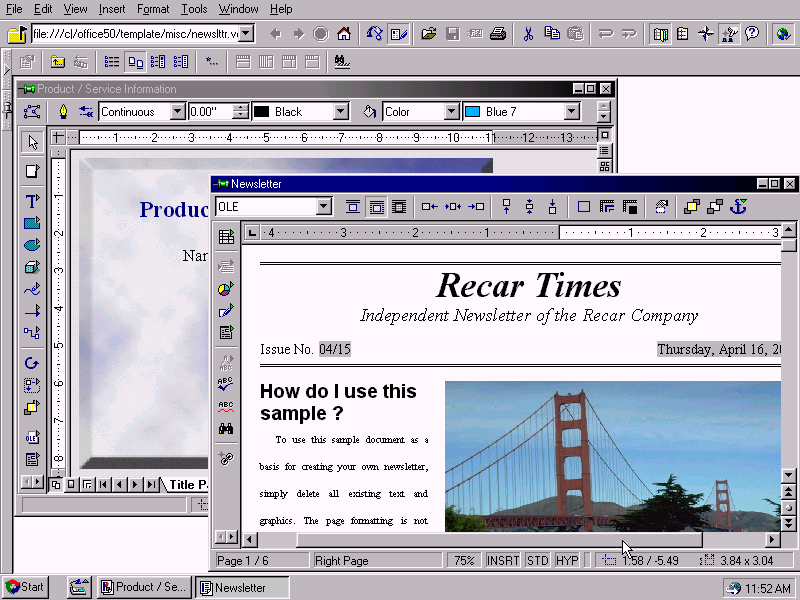
Task: Click the Print icon in the toolbar
Action: [x=497, y=34]
